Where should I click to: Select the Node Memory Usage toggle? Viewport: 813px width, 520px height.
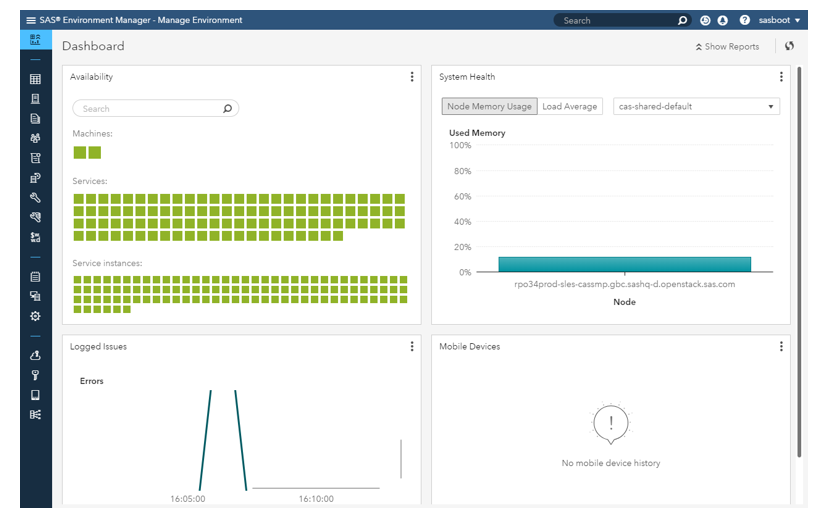489,107
